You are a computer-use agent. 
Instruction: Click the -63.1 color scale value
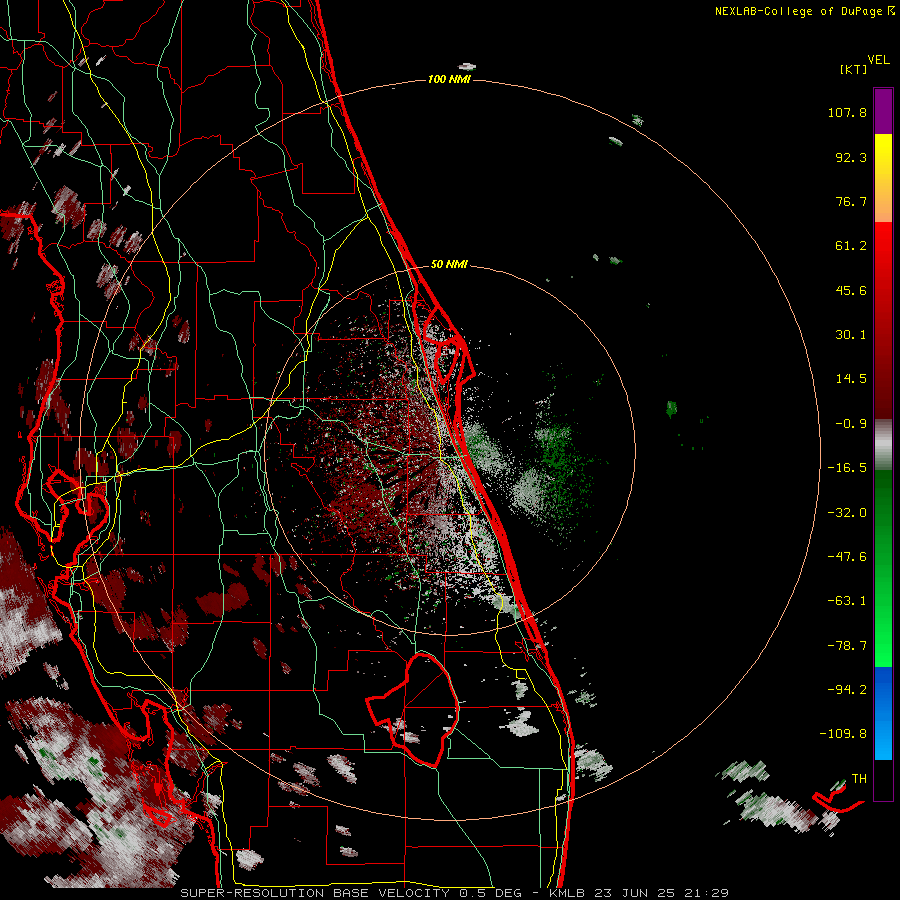[x=847, y=601]
